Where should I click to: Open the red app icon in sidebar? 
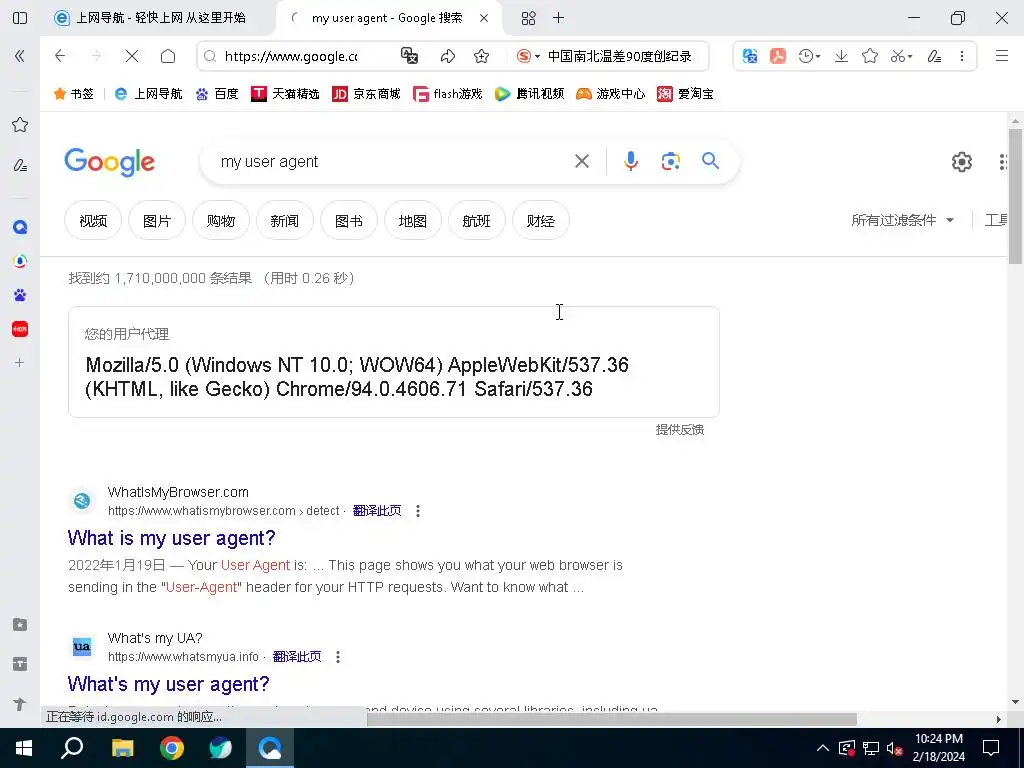click(20, 329)
